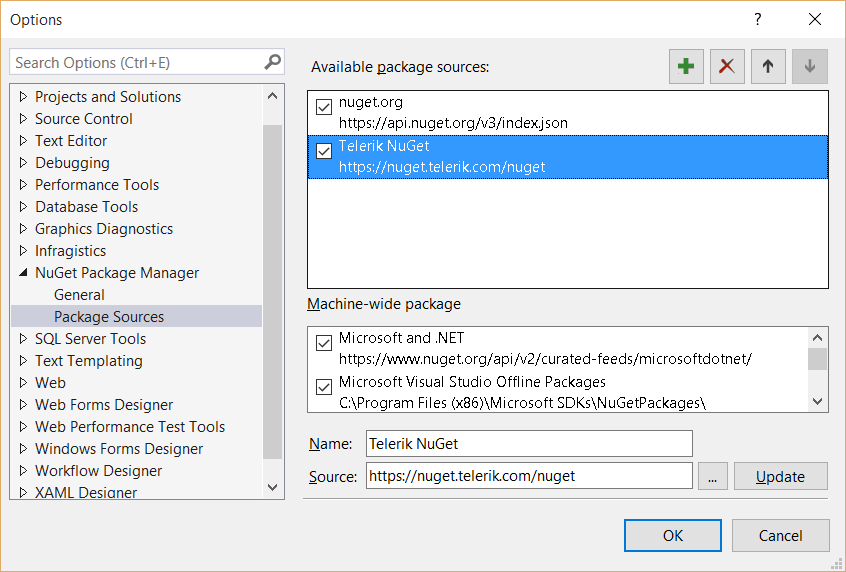The image size is (846, 572).
Task: Expand the Text Editor node
Action: click(x=23, y=141)
